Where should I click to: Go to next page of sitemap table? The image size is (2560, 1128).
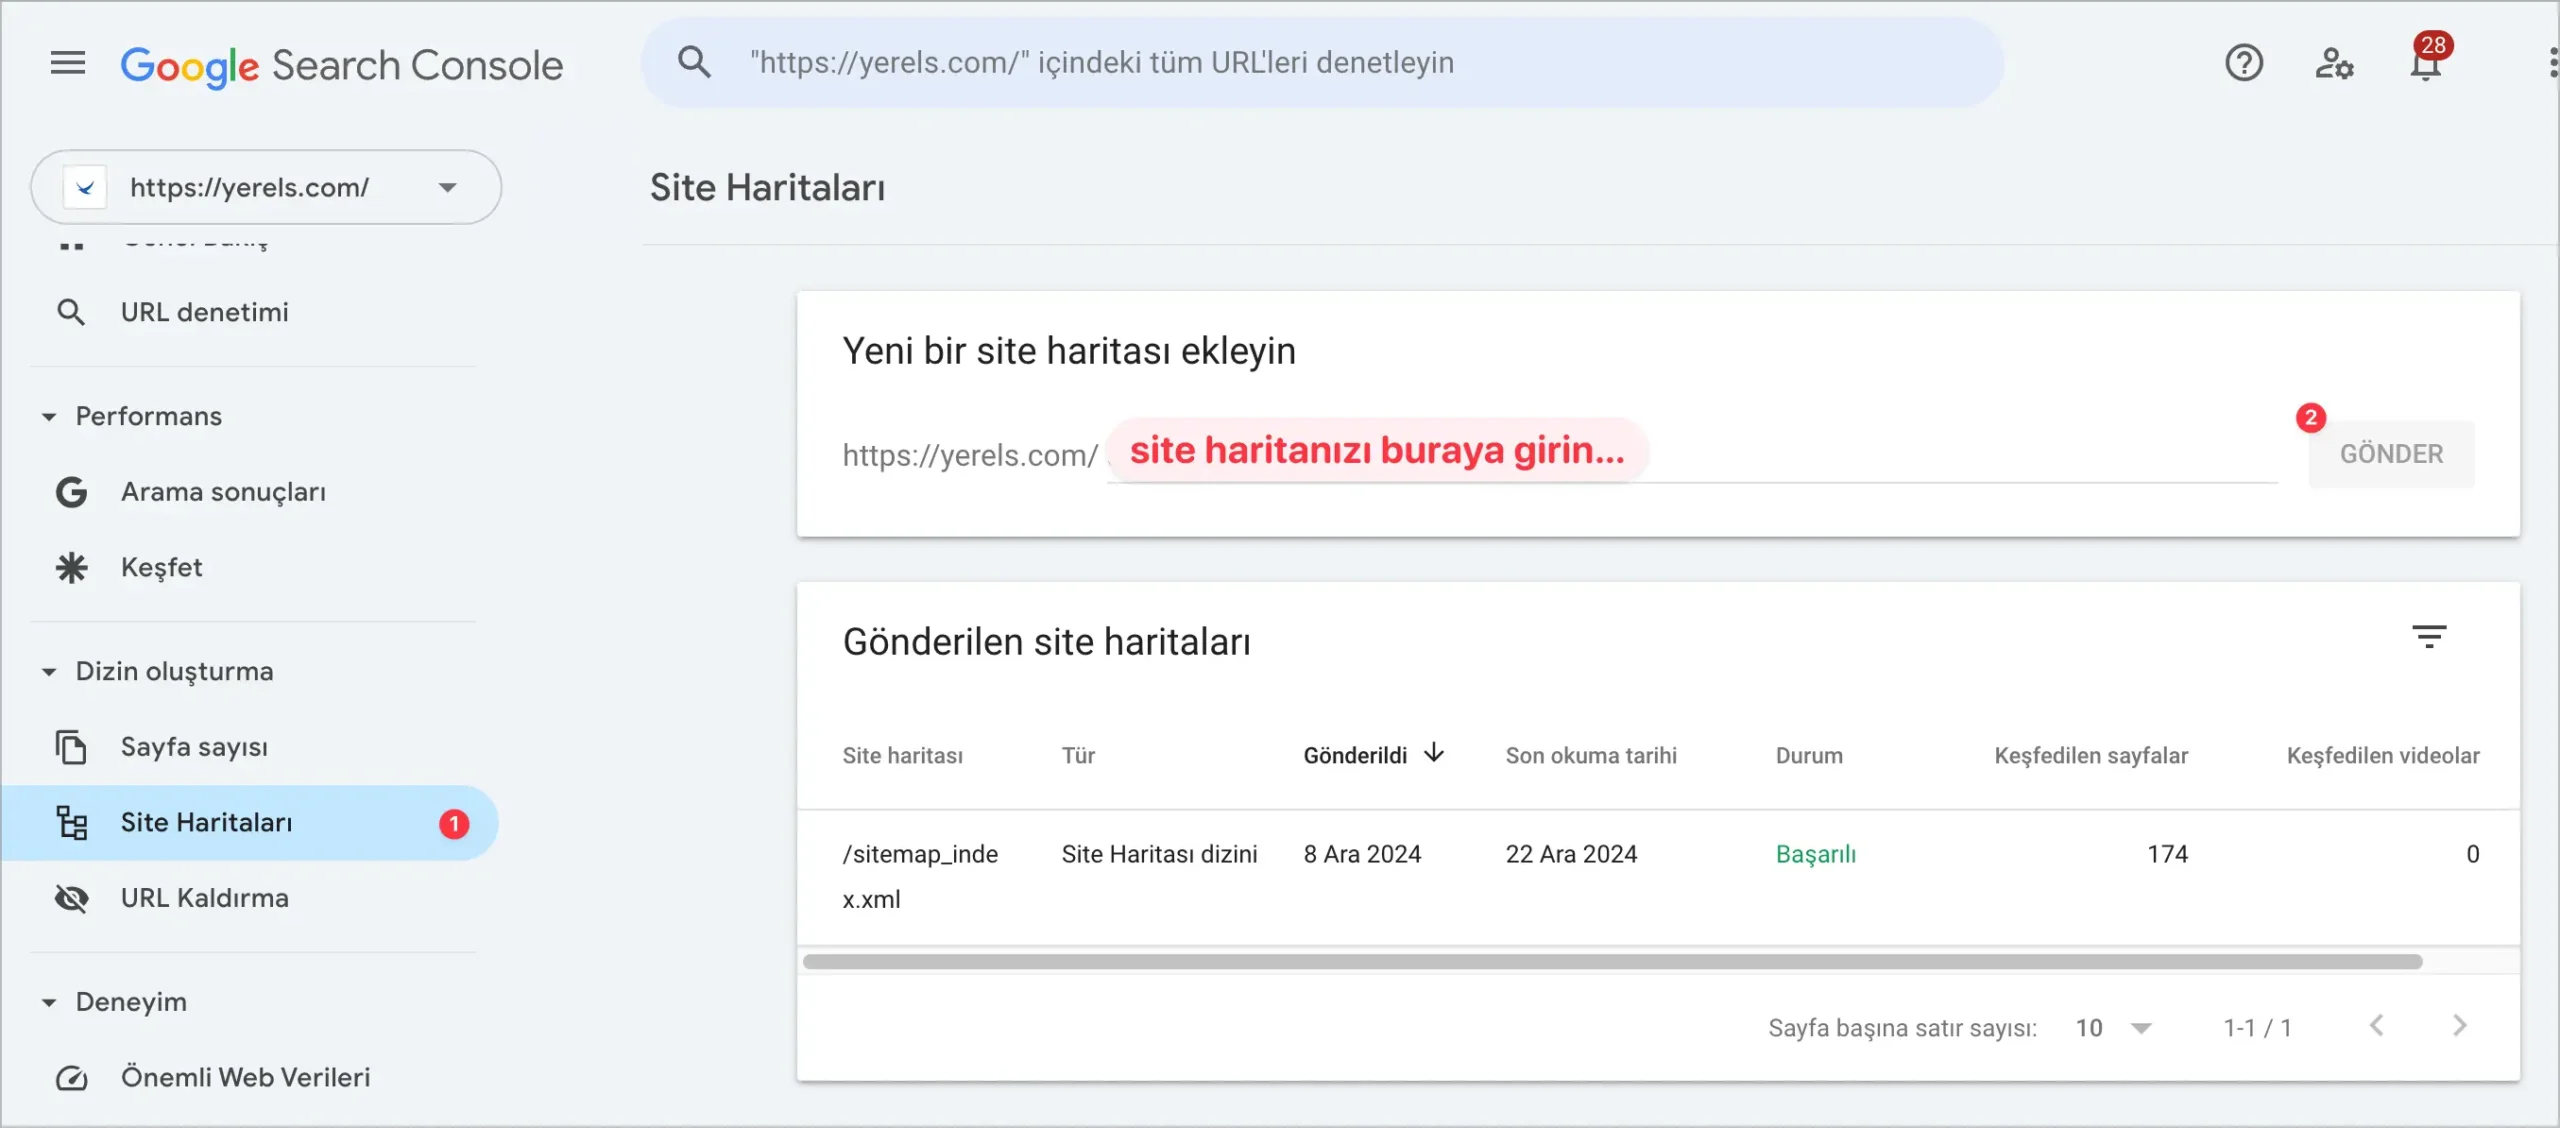pyautogui.click(x=2460, y=1026)
